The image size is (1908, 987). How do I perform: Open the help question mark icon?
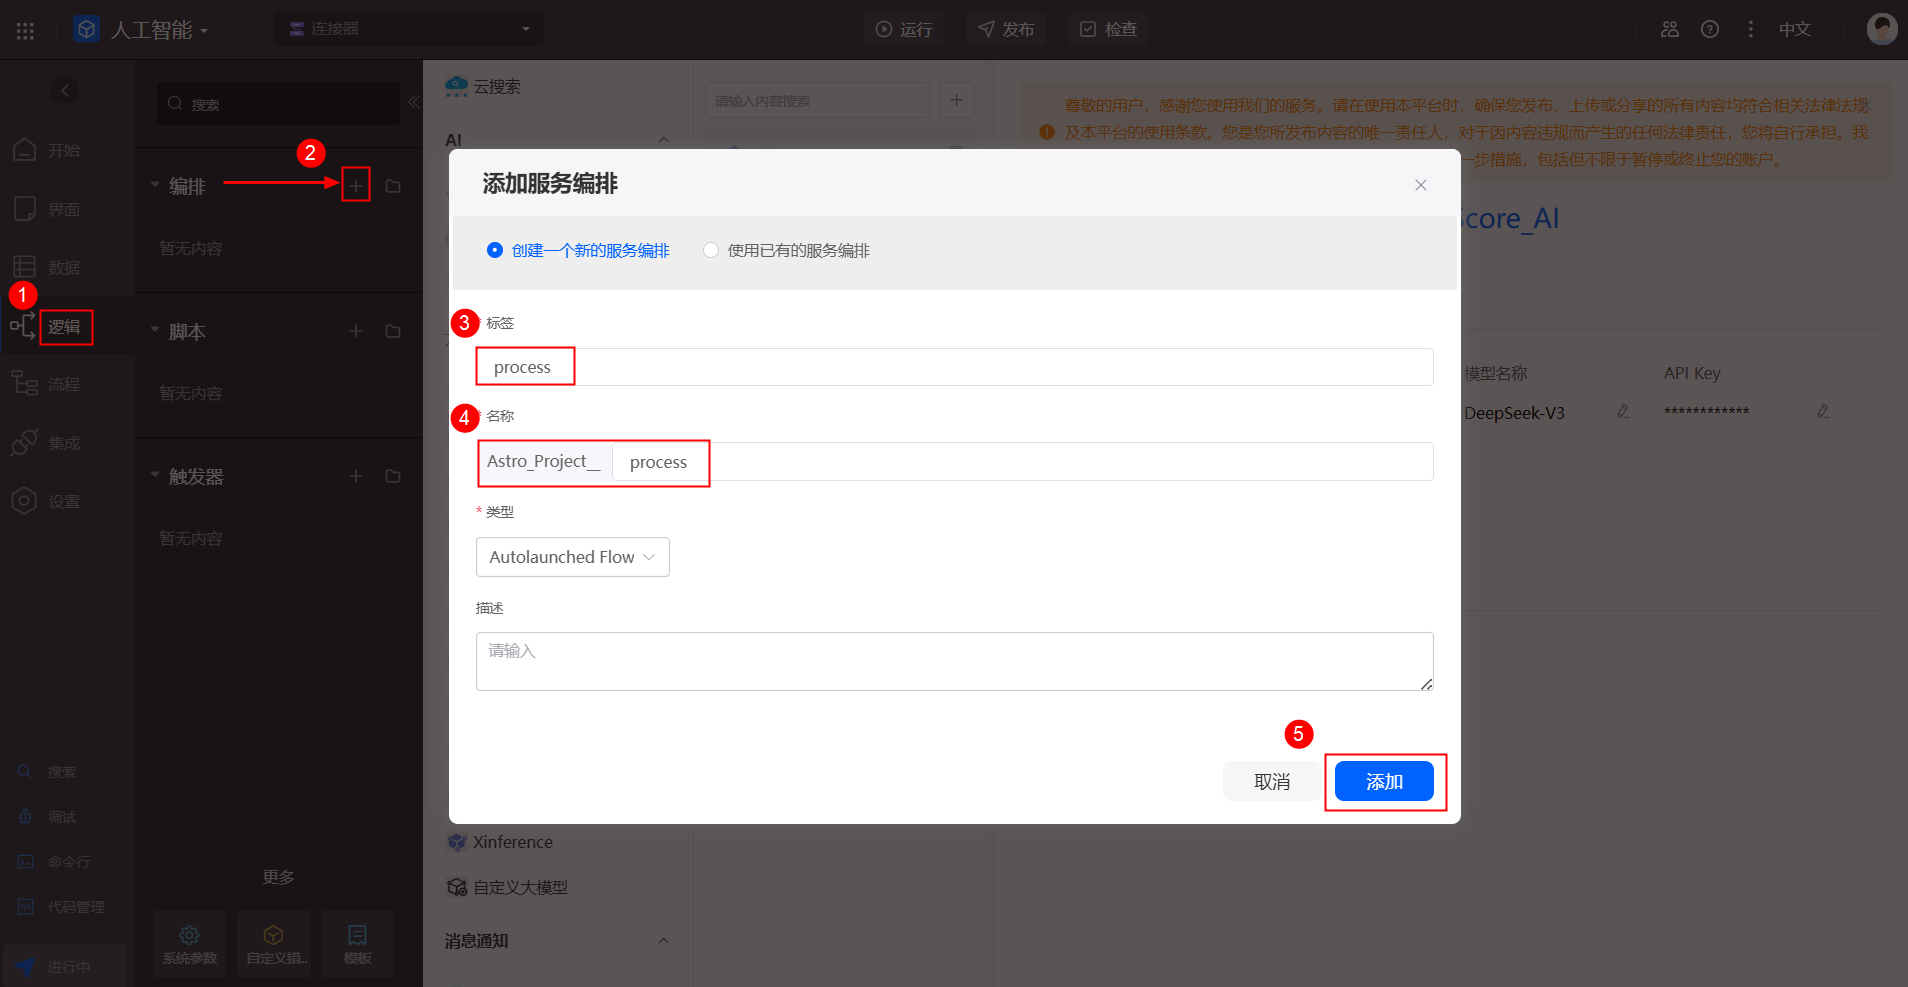pos(1710,29)
